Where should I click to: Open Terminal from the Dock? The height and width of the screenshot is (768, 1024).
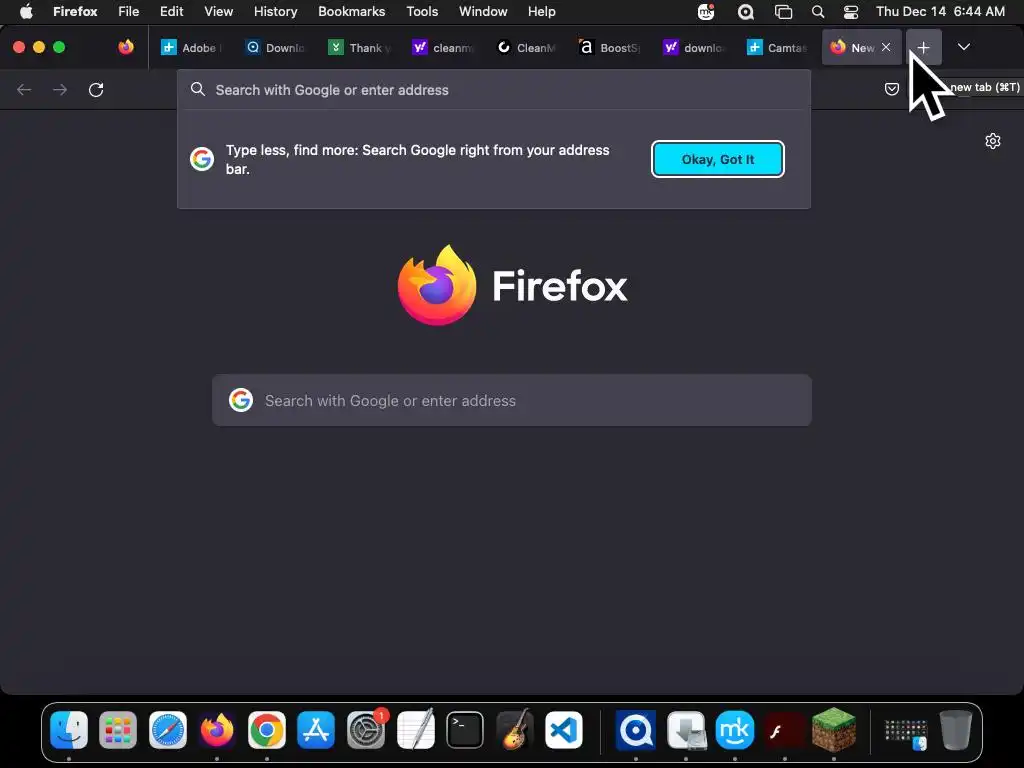(465, 729)
